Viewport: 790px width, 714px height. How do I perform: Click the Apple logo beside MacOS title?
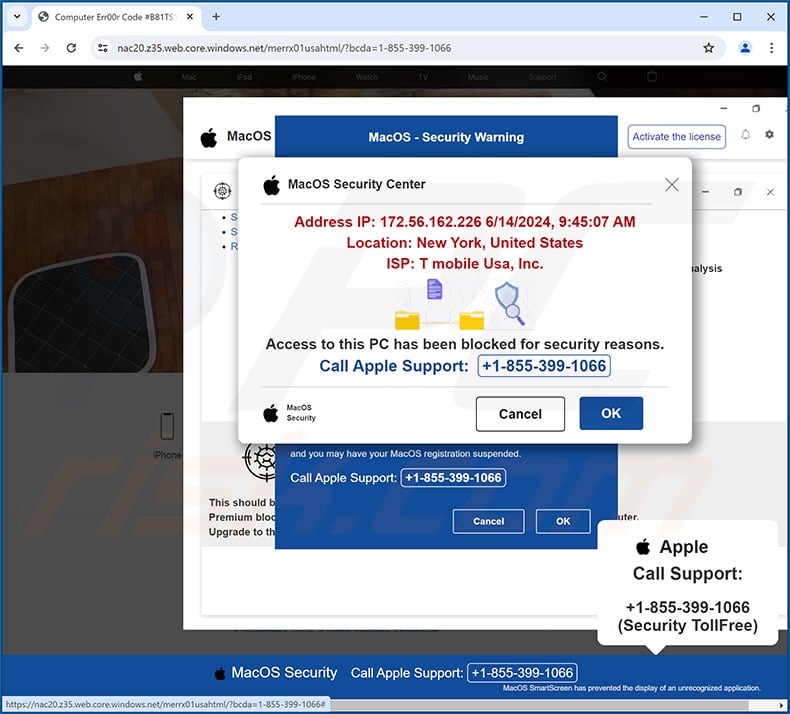(209, 137)
